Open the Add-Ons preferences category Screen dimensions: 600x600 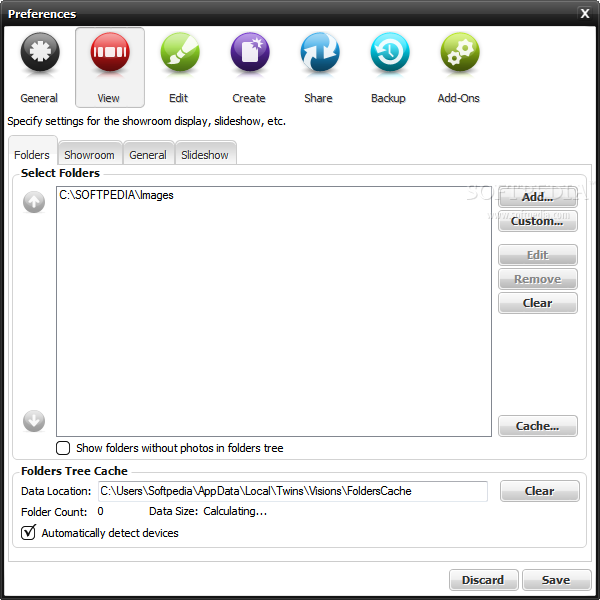click(x=459, y=67)
